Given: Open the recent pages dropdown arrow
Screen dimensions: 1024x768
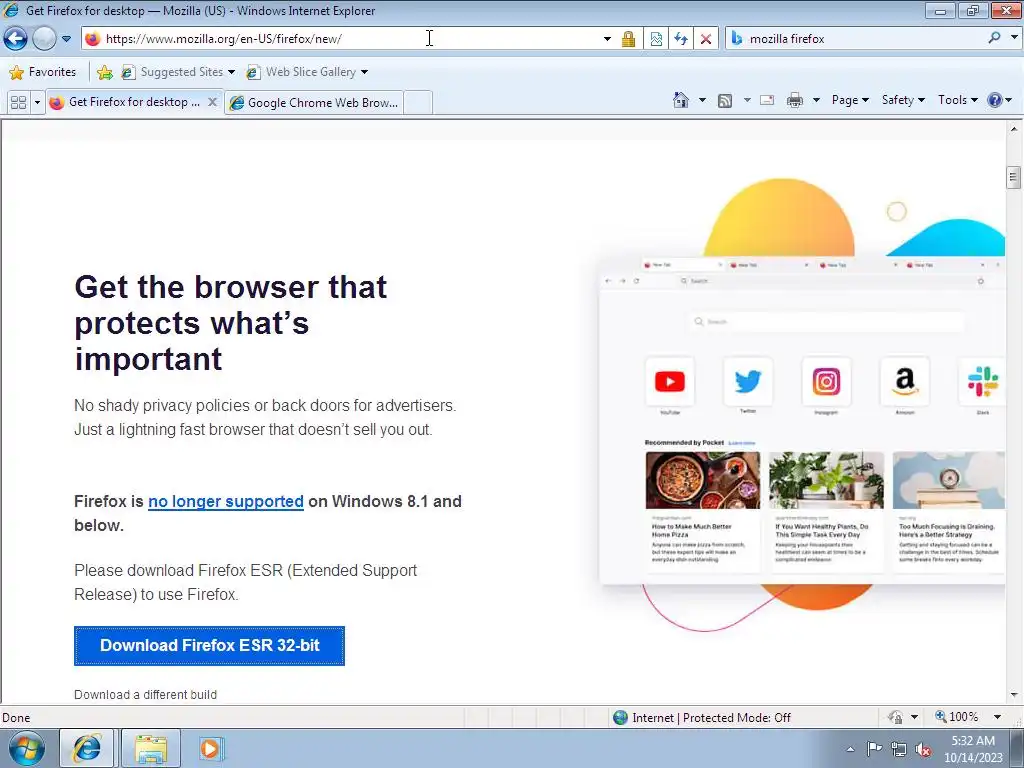Looking at the screenshot, I should [67, 39].
